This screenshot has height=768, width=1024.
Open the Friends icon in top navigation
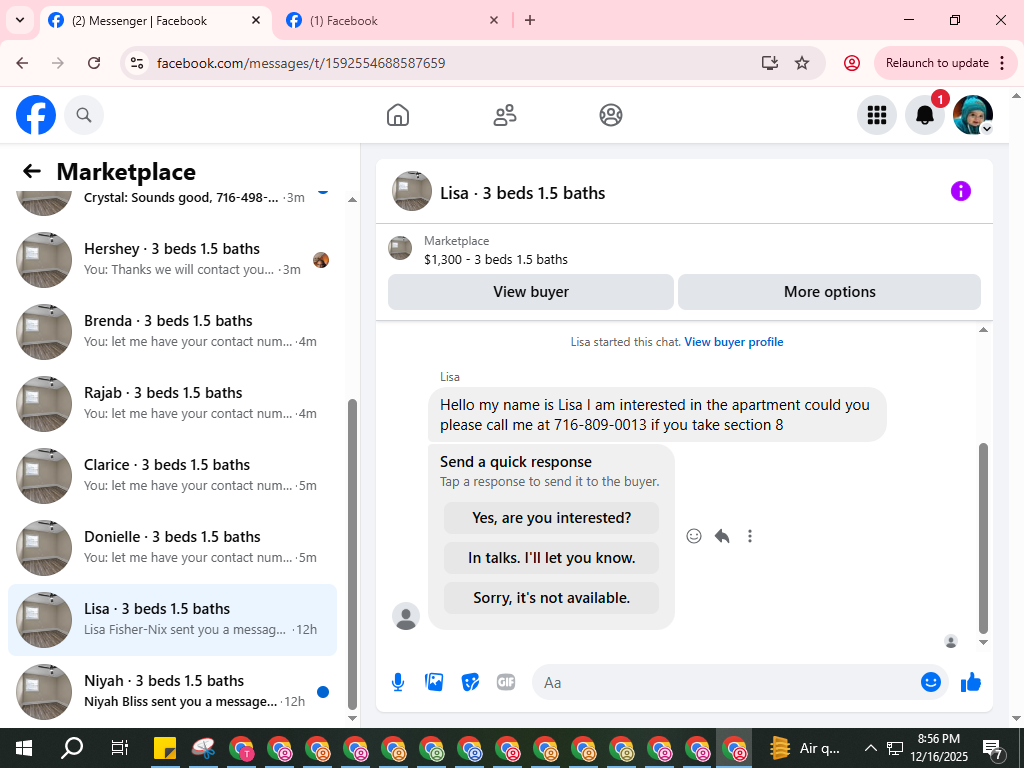pyautogui.click(x=504, y=115)
